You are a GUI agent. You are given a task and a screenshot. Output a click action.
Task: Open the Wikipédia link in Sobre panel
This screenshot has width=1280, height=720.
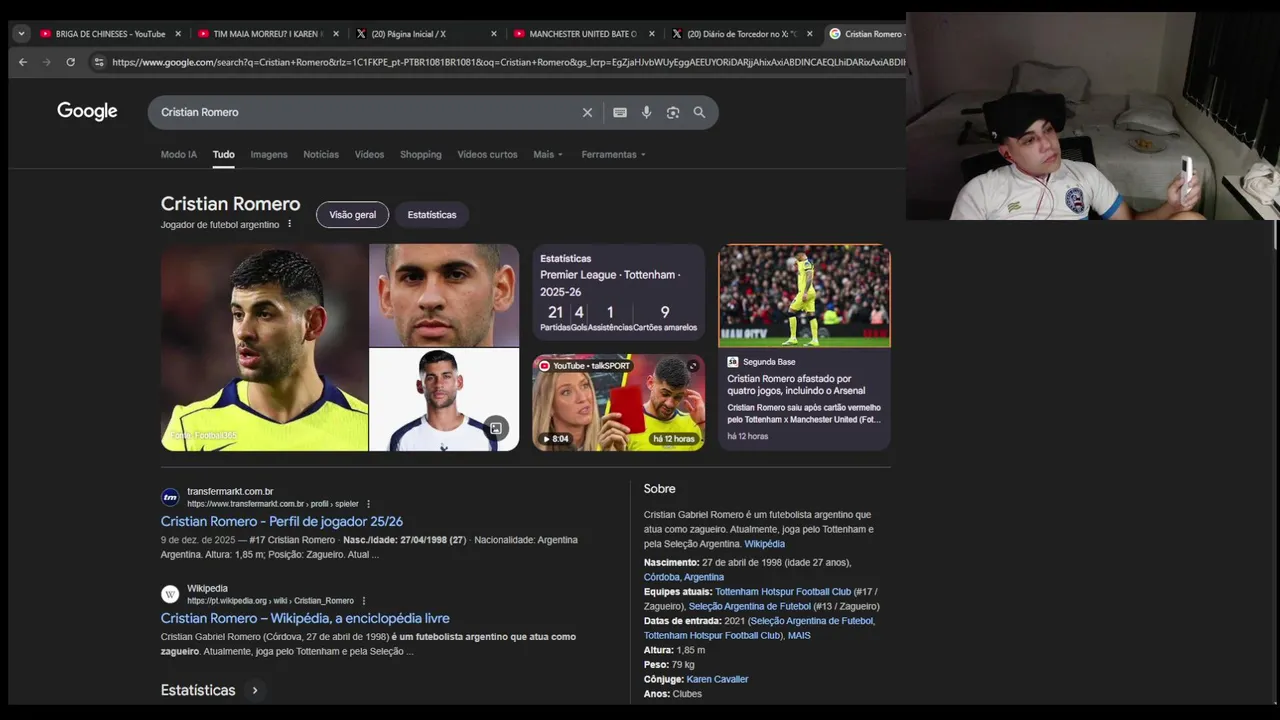(764, 544)
